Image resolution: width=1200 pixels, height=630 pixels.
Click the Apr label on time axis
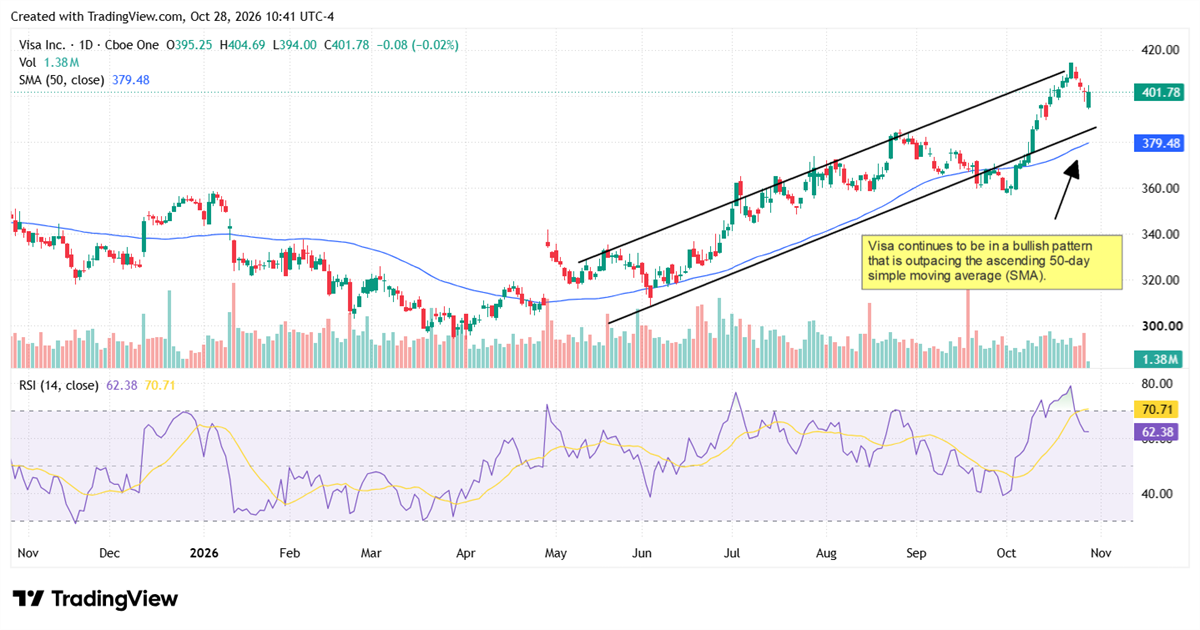465,552
